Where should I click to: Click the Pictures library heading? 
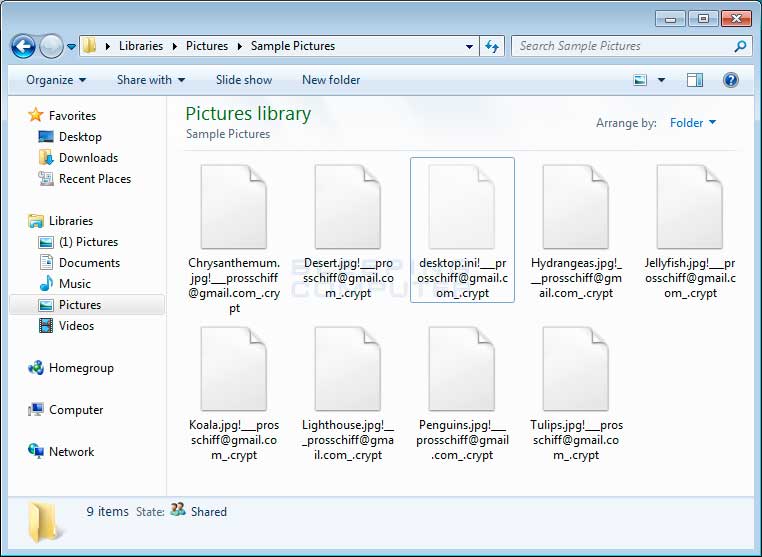coord(248,114)
